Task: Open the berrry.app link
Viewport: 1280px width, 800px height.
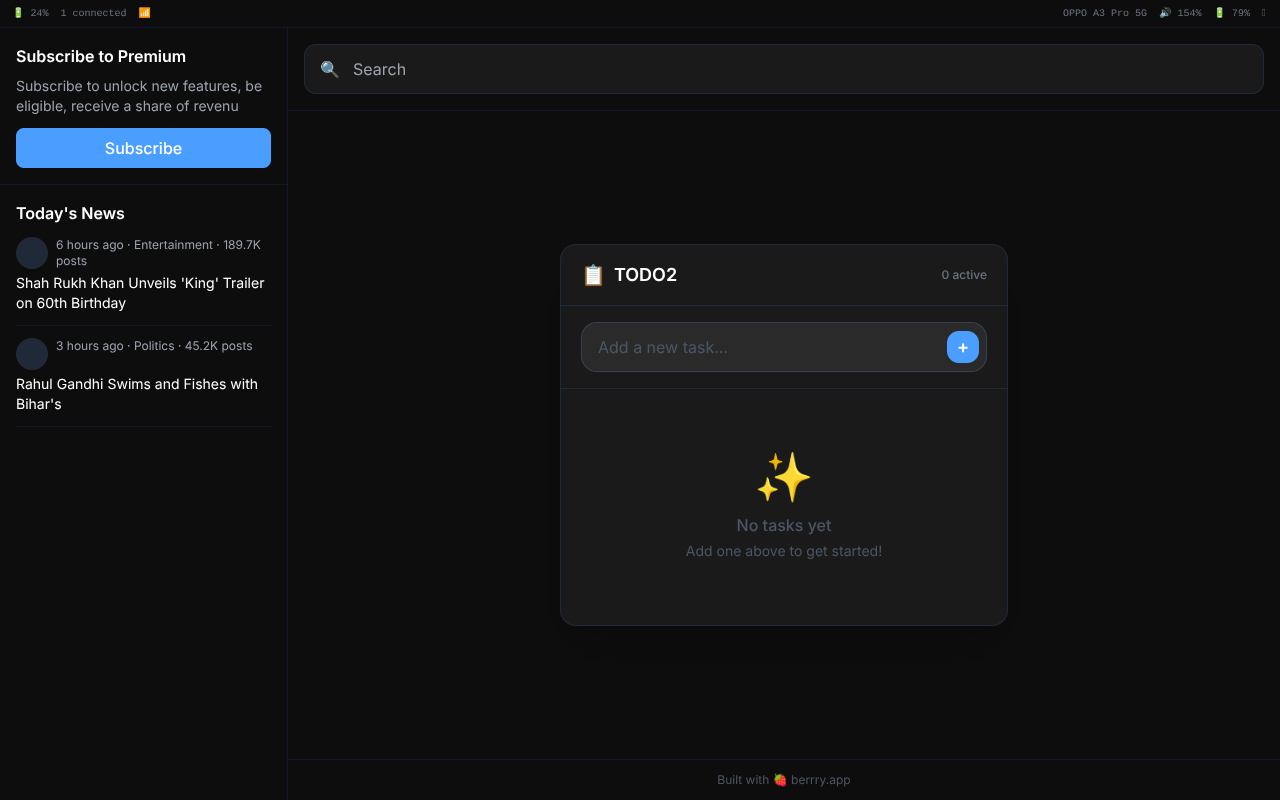Action: pyautogui.click(x=820, y=779)
